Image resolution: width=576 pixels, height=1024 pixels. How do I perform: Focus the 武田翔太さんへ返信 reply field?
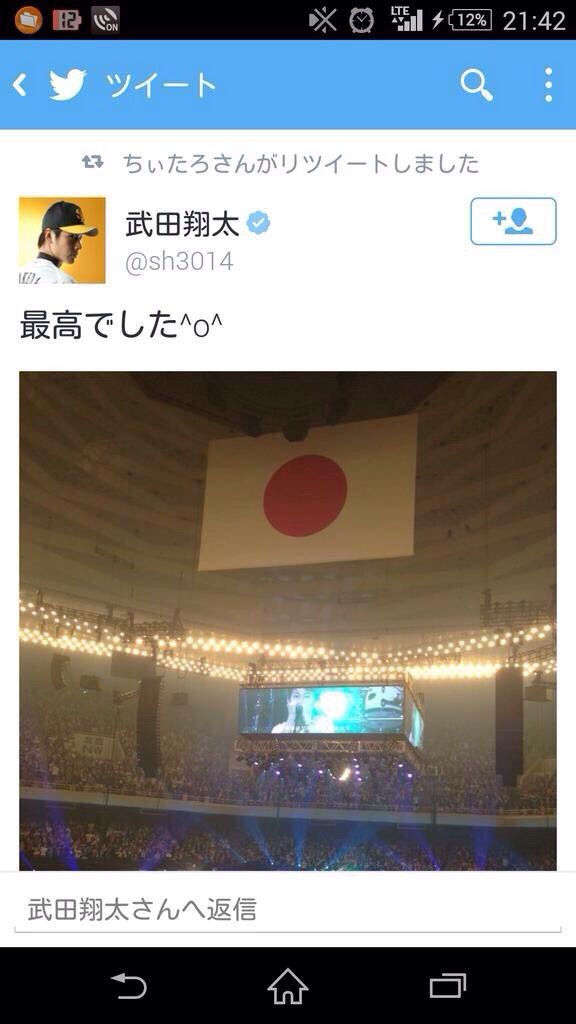tap(288, 909)
